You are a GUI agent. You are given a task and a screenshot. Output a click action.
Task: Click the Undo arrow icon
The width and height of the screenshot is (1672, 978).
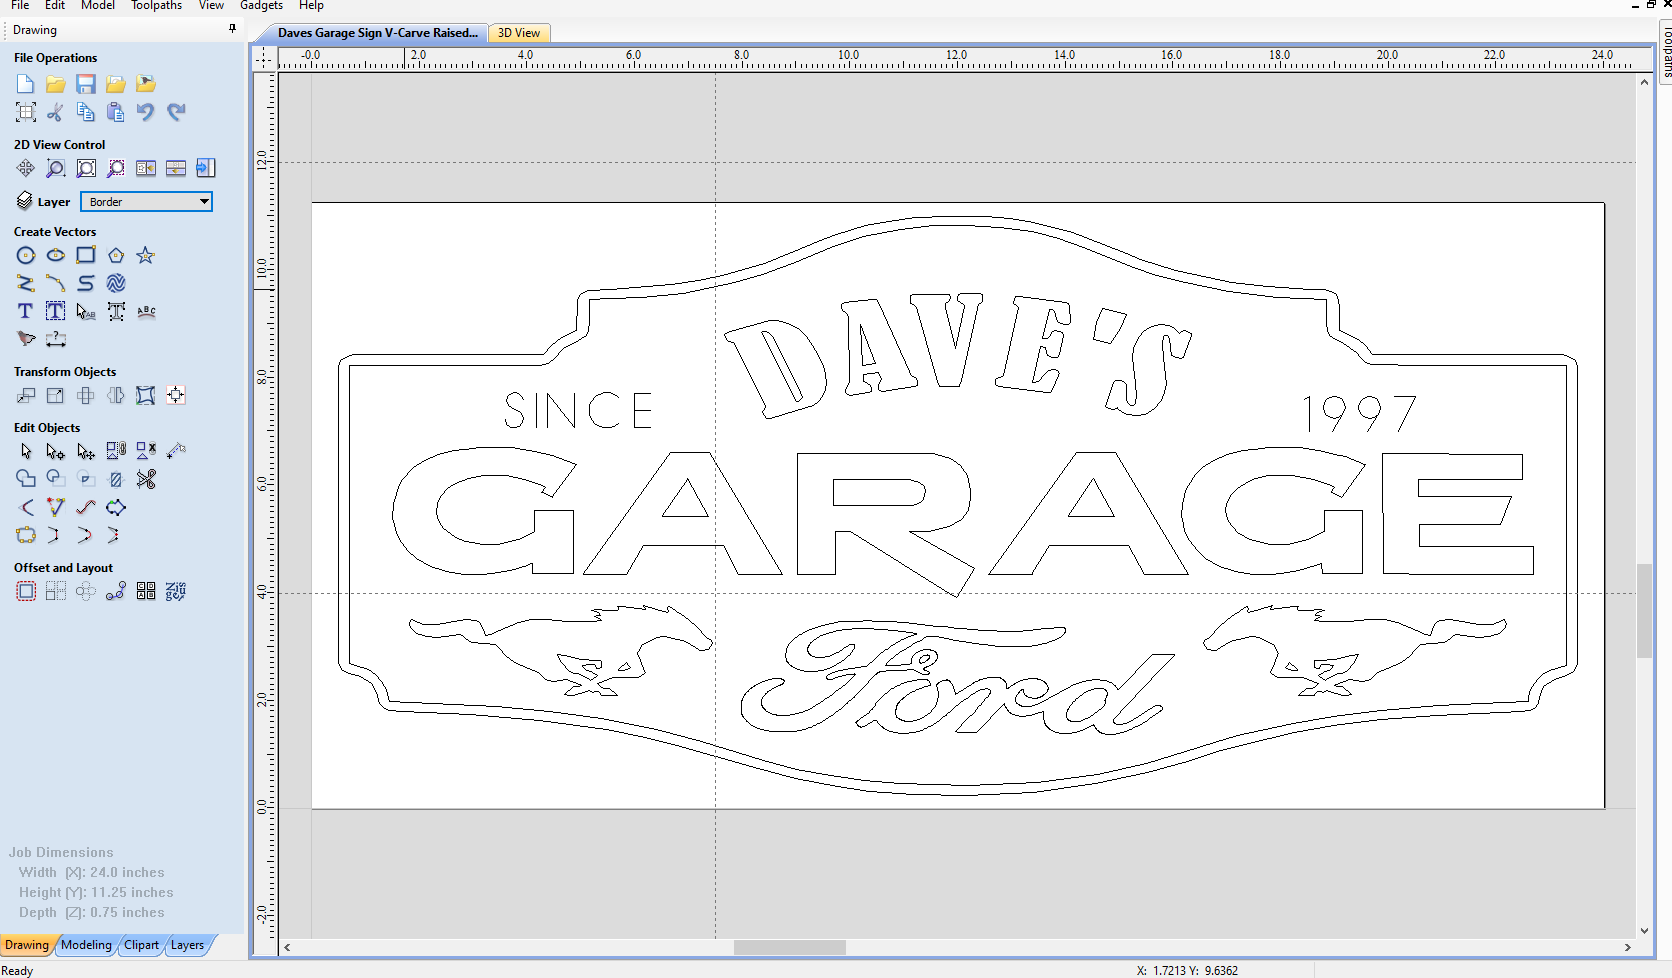click(146, 112)
